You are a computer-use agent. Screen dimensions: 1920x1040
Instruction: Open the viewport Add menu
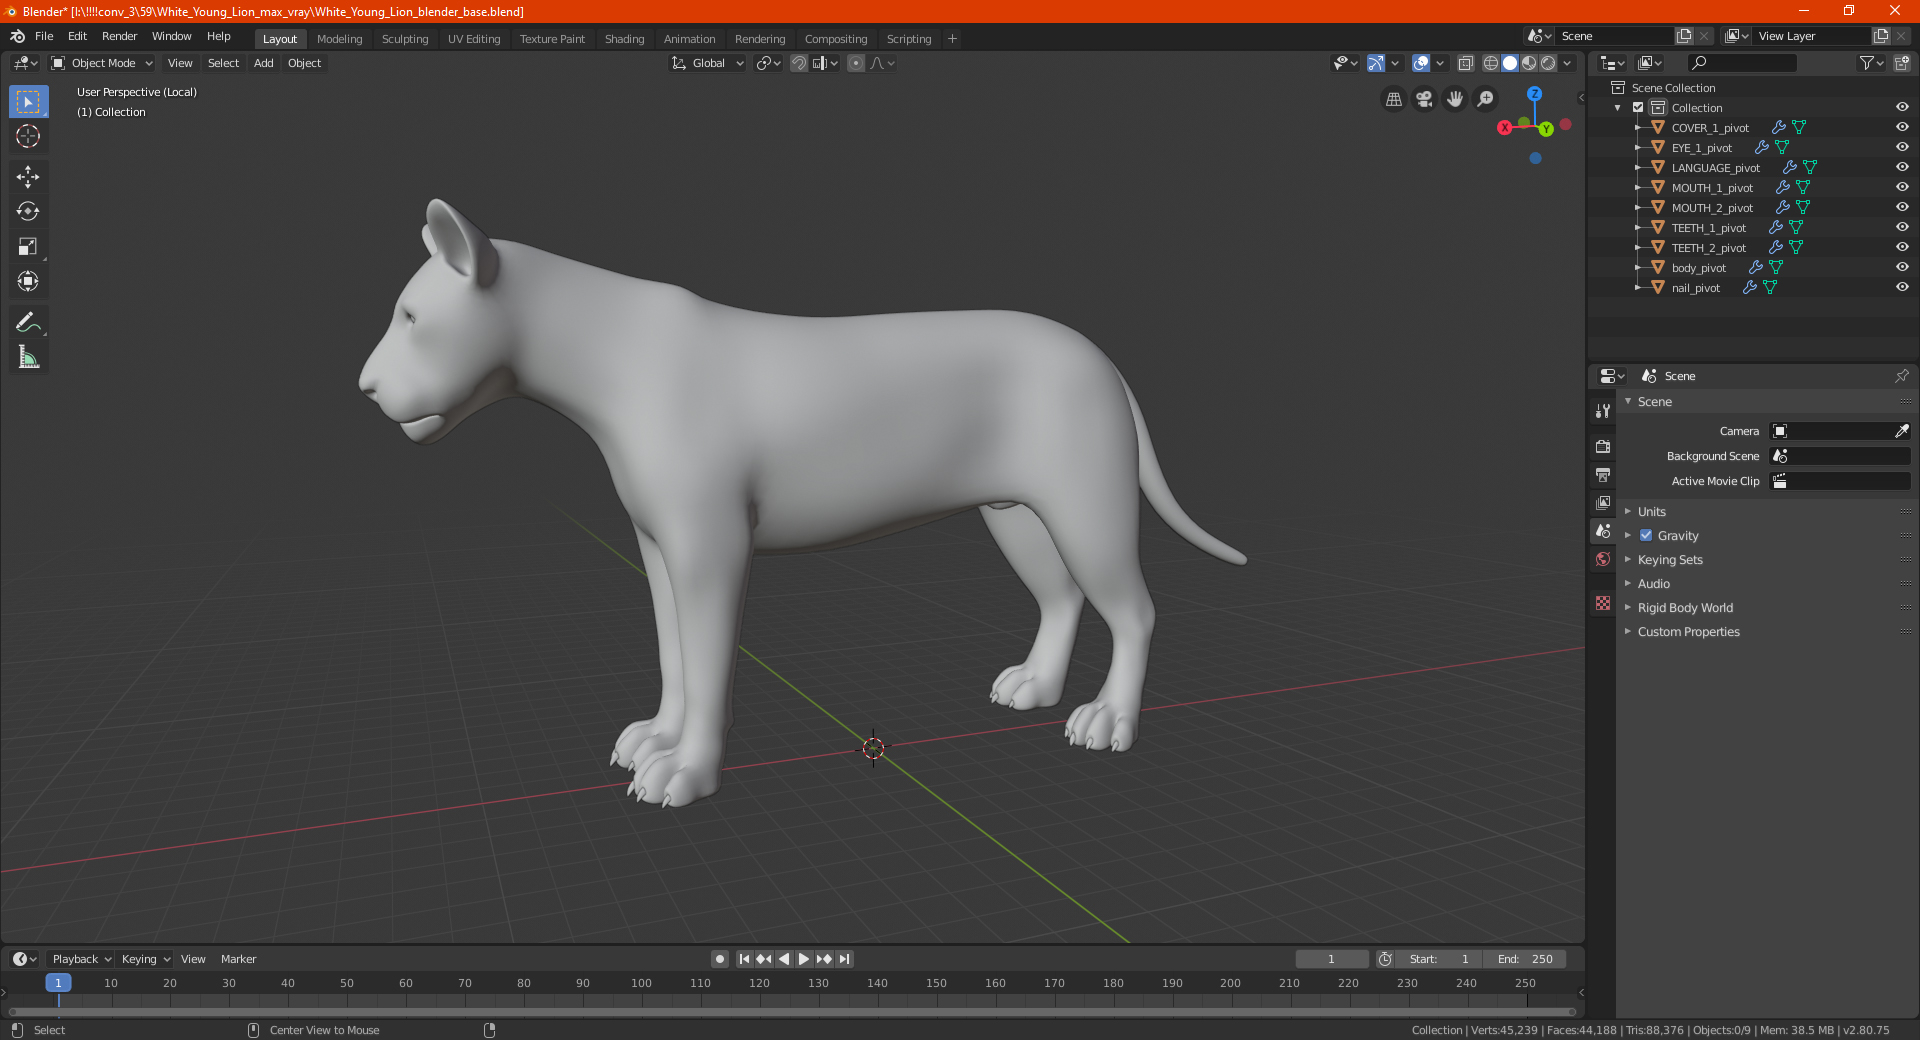tap(263, 63)
